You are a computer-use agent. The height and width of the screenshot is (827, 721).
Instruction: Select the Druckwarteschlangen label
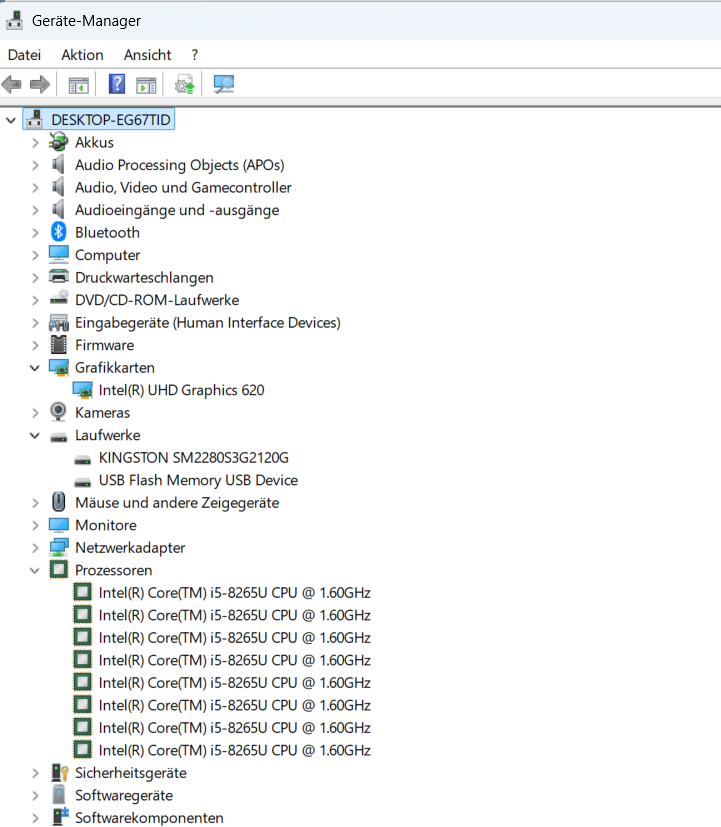(x=145, y=277)
